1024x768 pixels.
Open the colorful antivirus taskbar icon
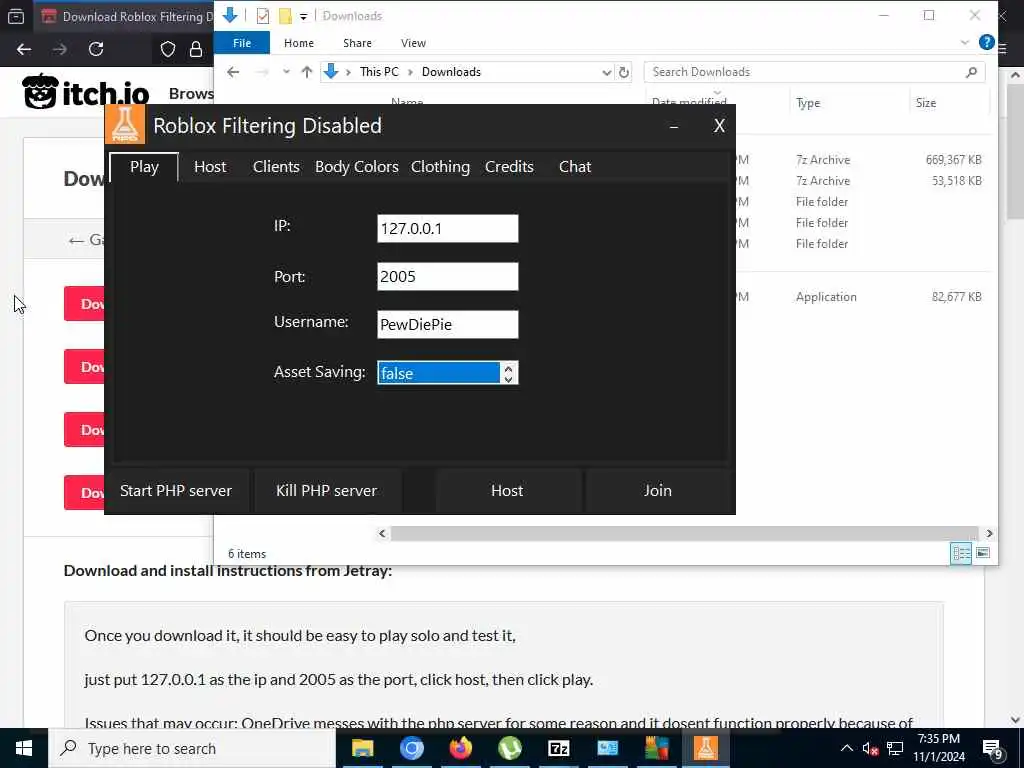pyautogui.click(x=656, y=748)
